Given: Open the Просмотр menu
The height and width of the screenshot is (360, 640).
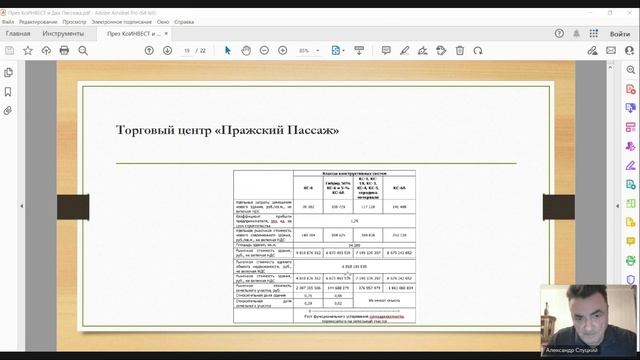Looking at the screenshot, I should 74,22.
